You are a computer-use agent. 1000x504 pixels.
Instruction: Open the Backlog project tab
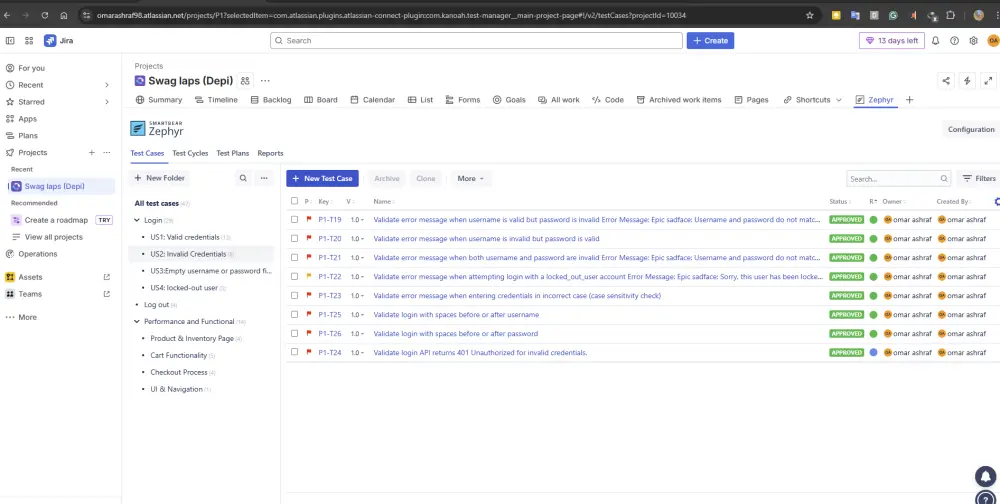coord(270,100)
